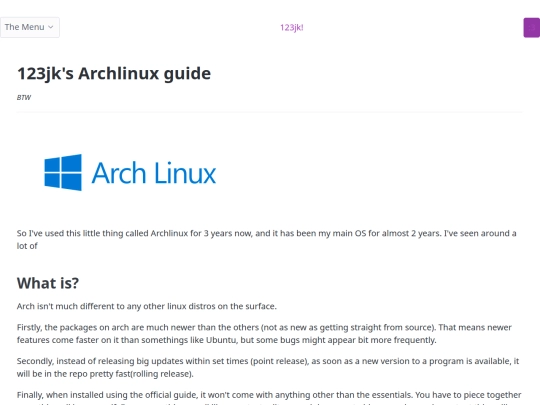This screenshot has height=405, width=540.
Task: Click the paragraph starting with Finally
Action: (x=269, y=397)
